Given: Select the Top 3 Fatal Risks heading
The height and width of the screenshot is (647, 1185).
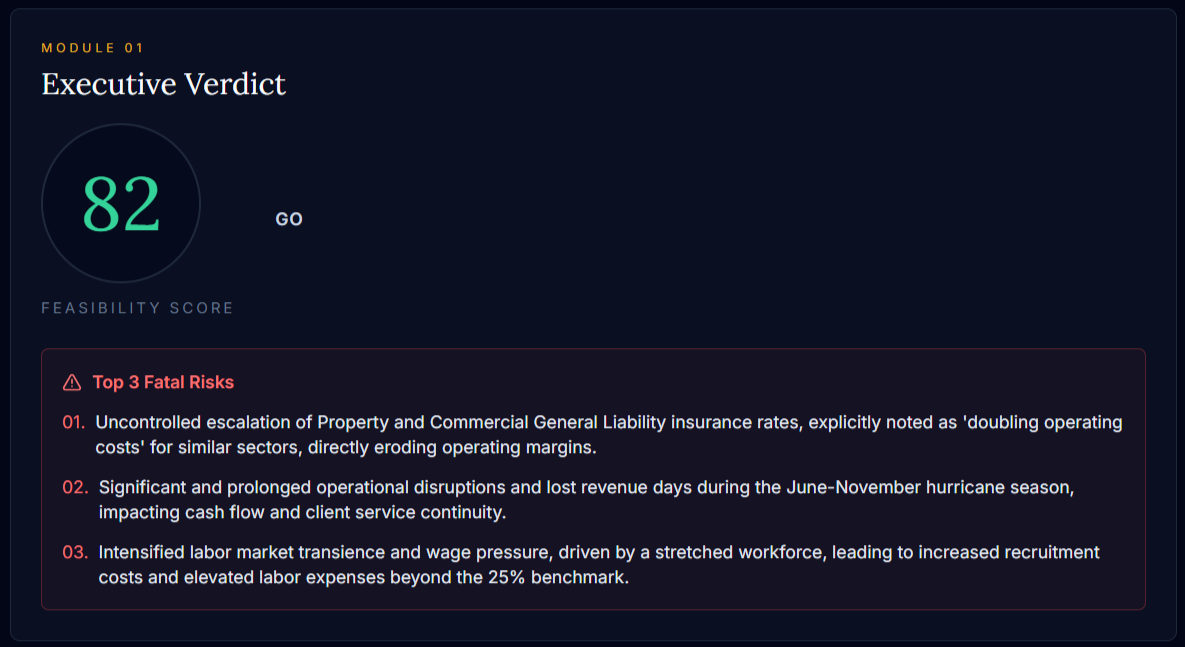Looking at the screenshot, I should click(163, 382).
